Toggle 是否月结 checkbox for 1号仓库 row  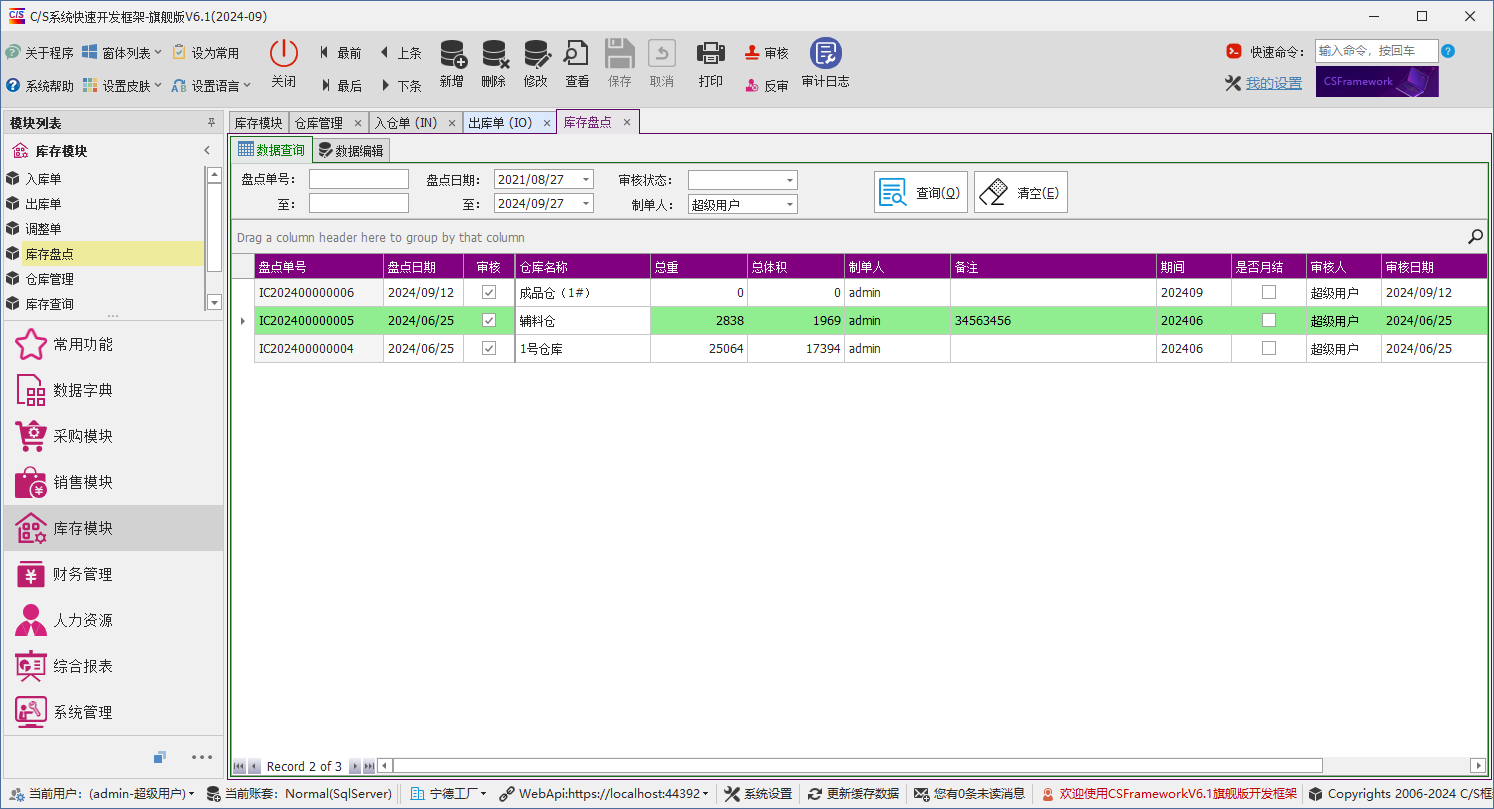(x=1269, y=349)
